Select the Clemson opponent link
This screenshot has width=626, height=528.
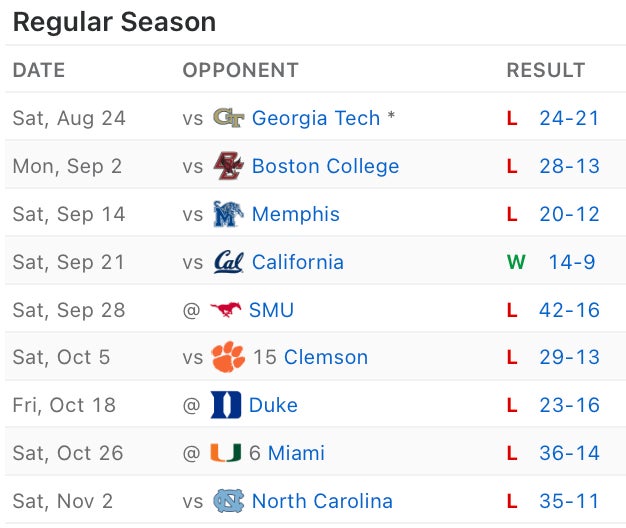click(326, 357)
